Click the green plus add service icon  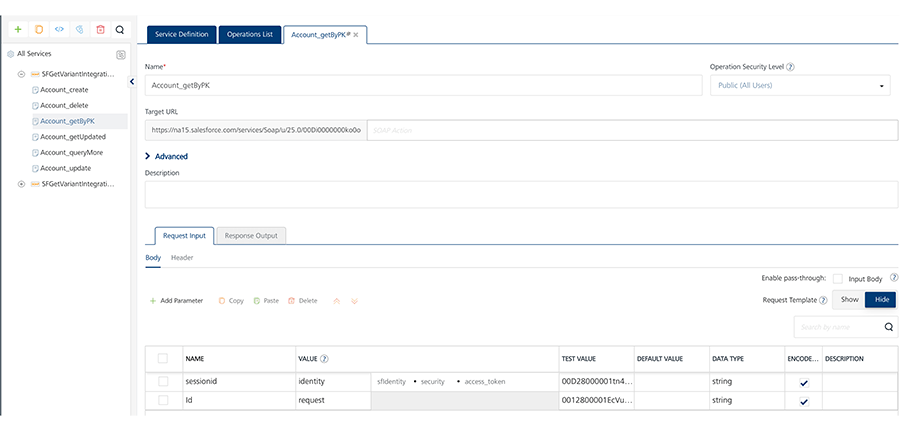tap(17, 30)
